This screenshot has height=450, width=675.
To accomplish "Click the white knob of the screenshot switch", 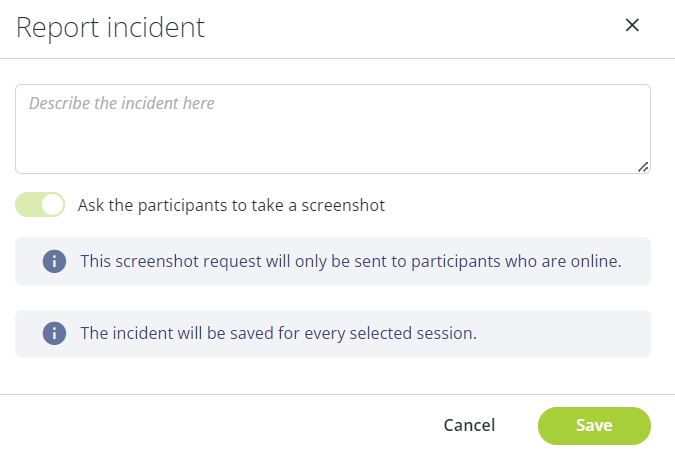I will (x=53, y=205).
